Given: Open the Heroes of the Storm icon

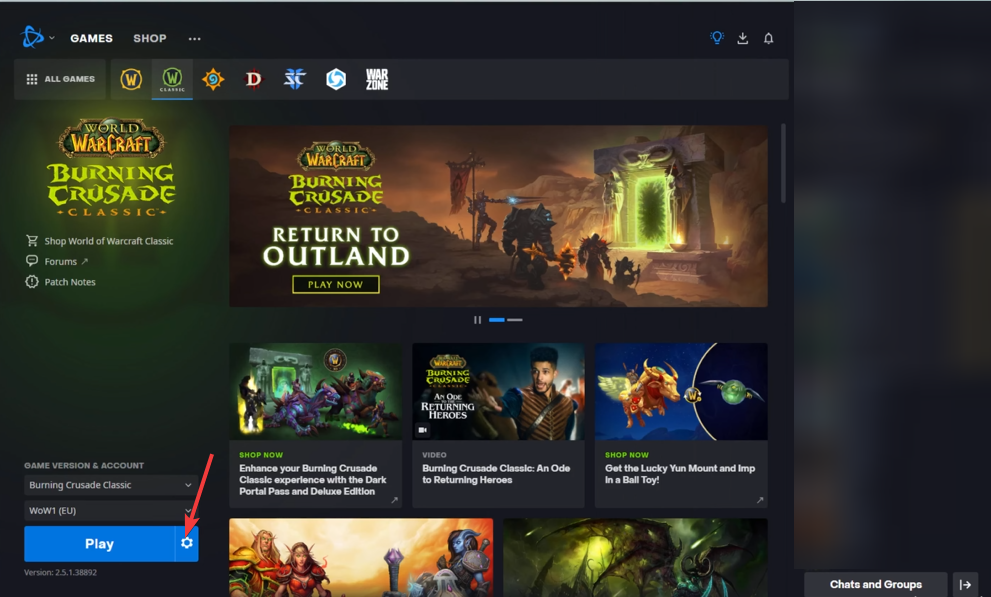Looking at the screenshot, I should click(x=336, y=80).
